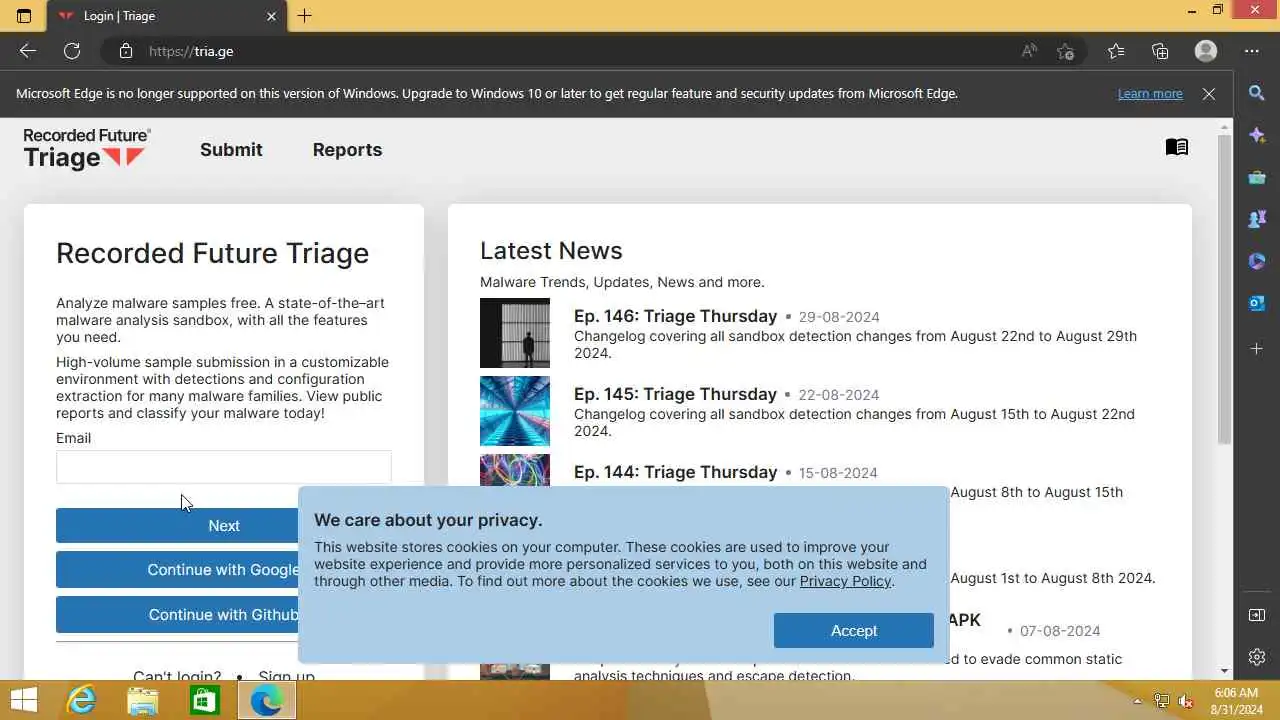Open Edge Settings and more menu

[1252, 51]
